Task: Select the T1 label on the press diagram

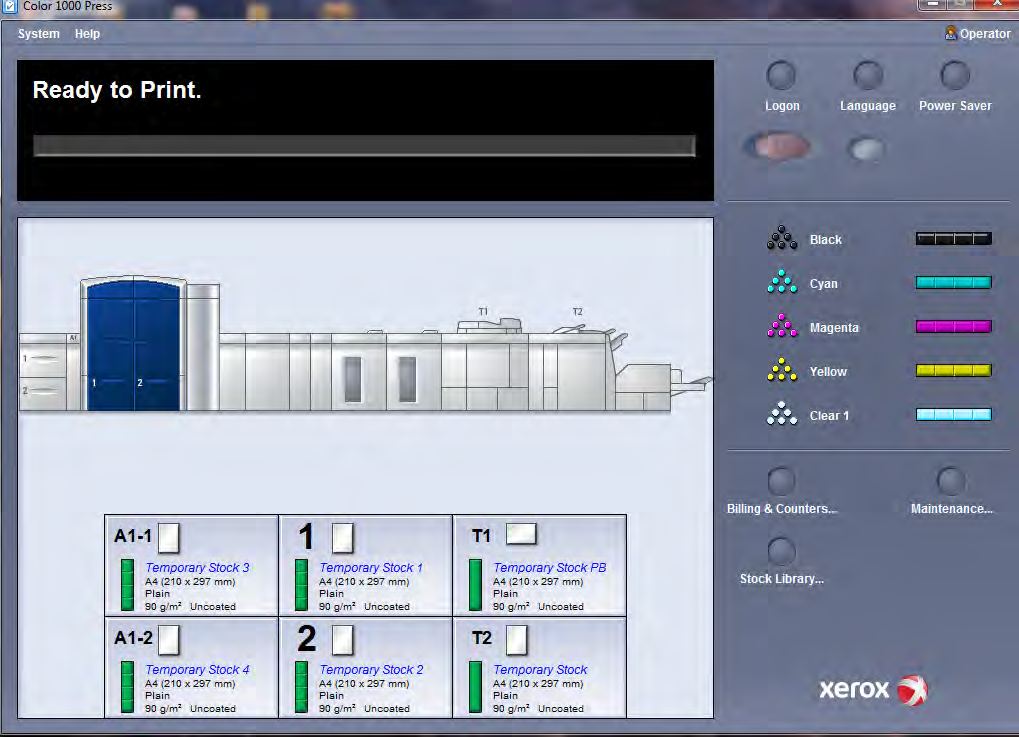Action: [x=483, y=311]
